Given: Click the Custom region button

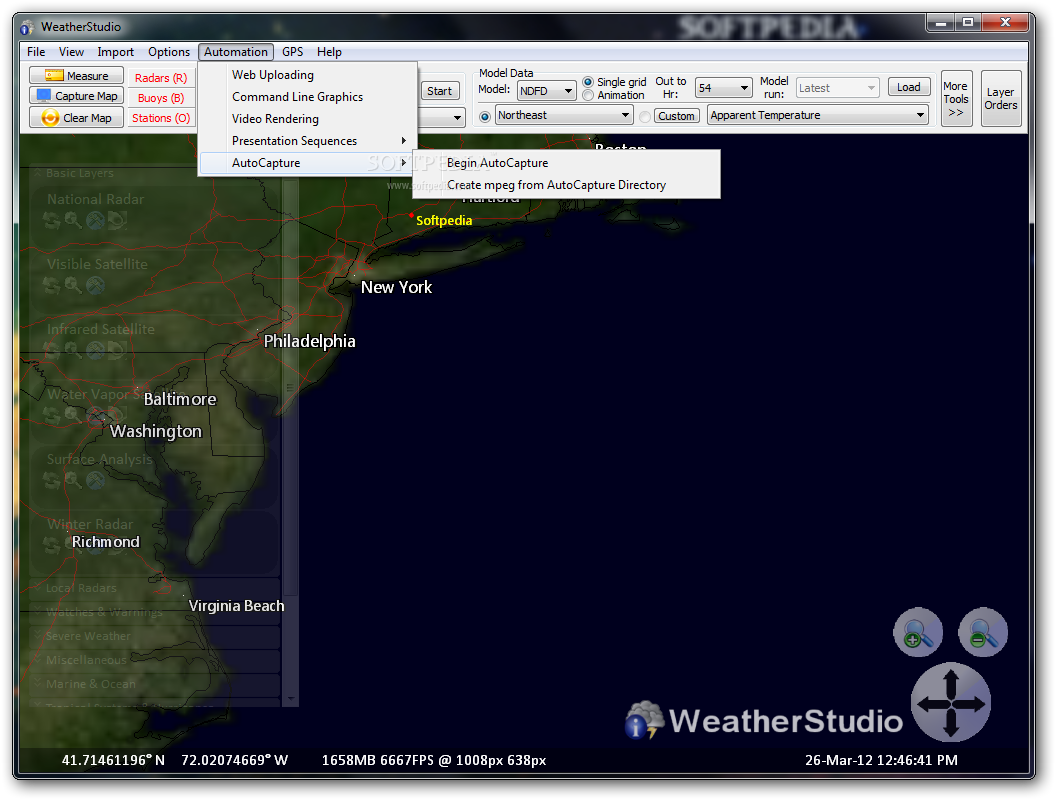Looking at the screenshot, I should point(676,116).
